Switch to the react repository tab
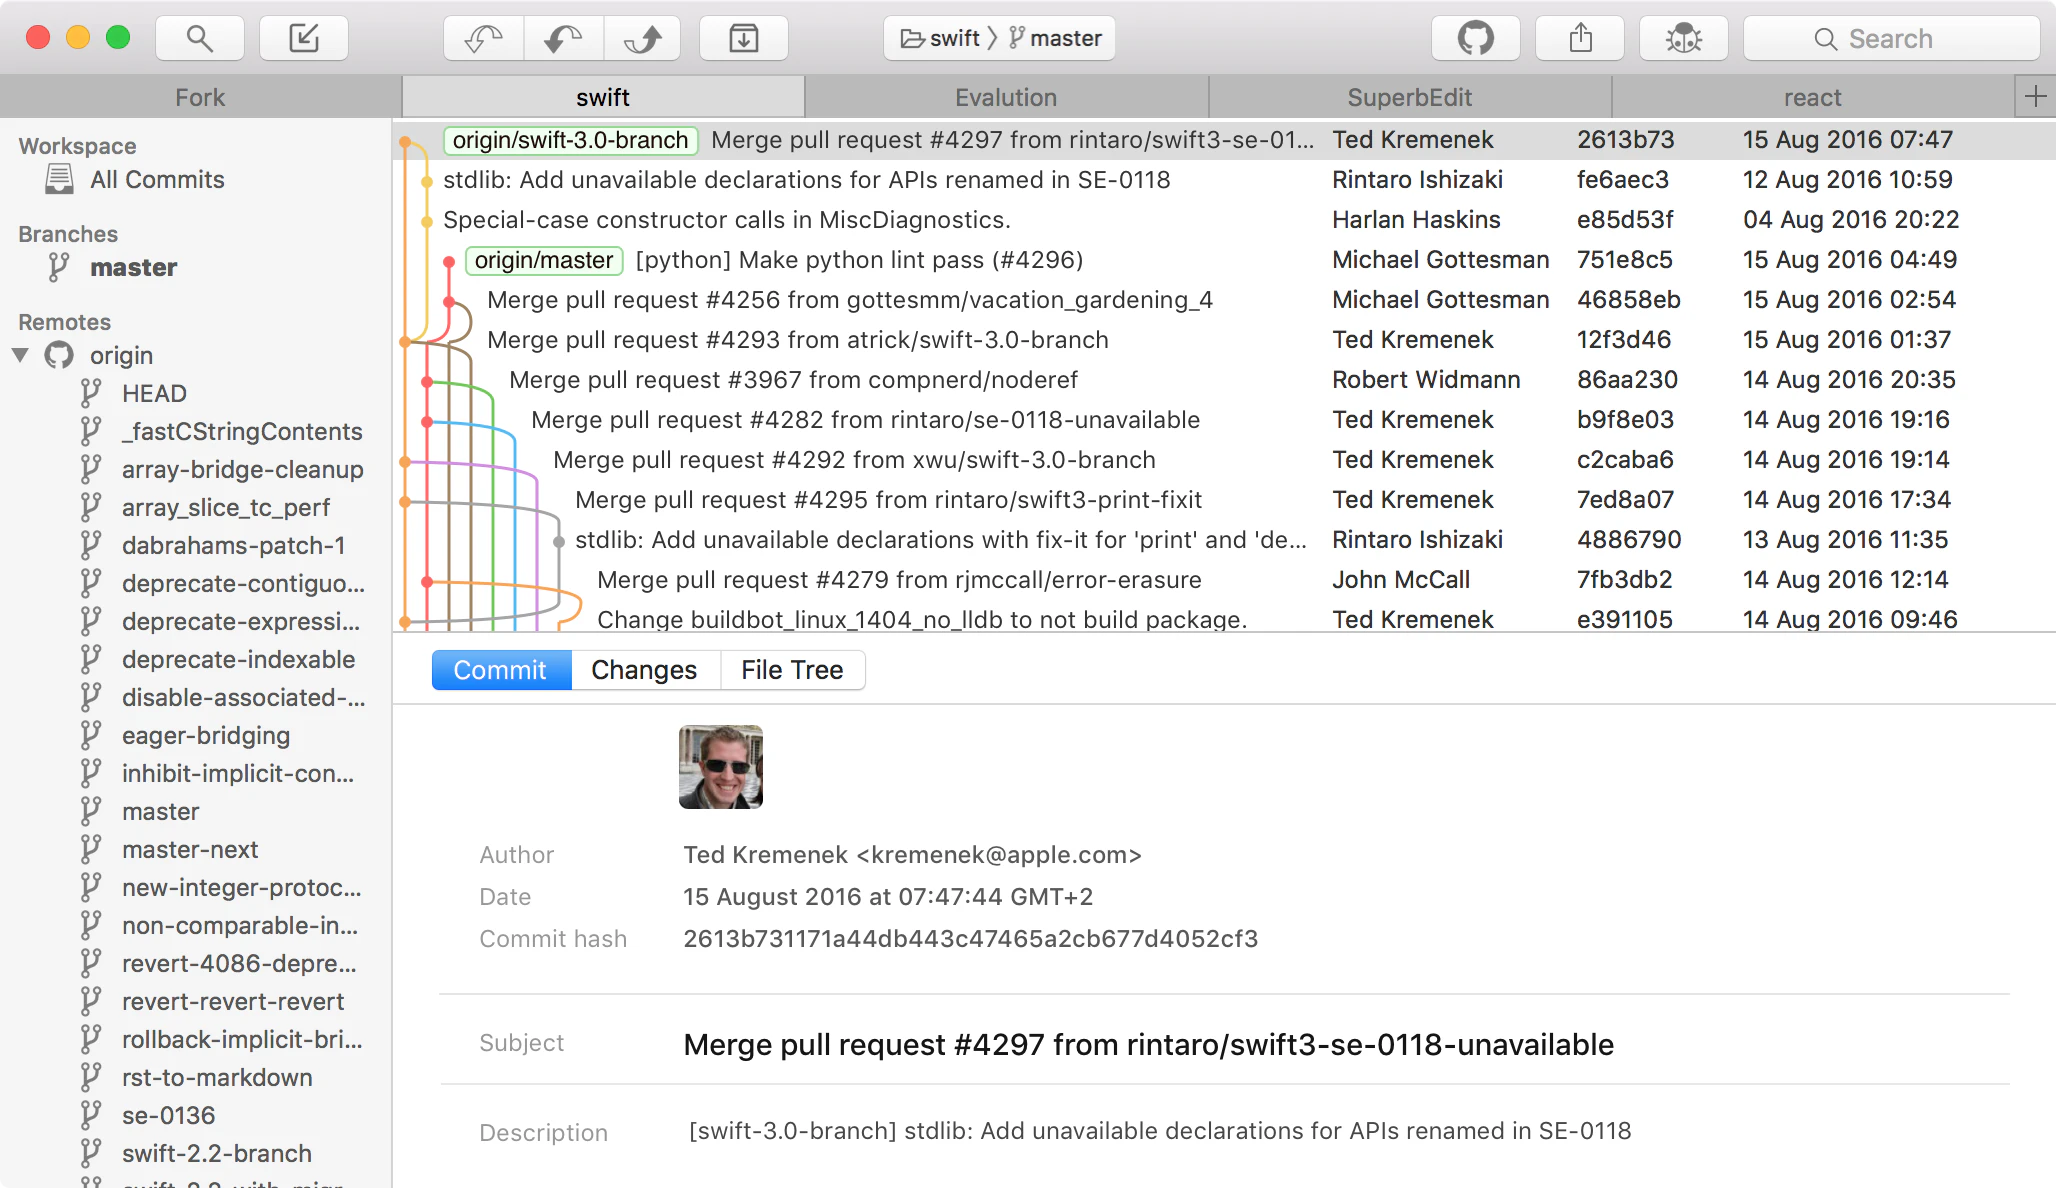The height and width of the screenshot is (1188, 2056). tap(1812, 97)
